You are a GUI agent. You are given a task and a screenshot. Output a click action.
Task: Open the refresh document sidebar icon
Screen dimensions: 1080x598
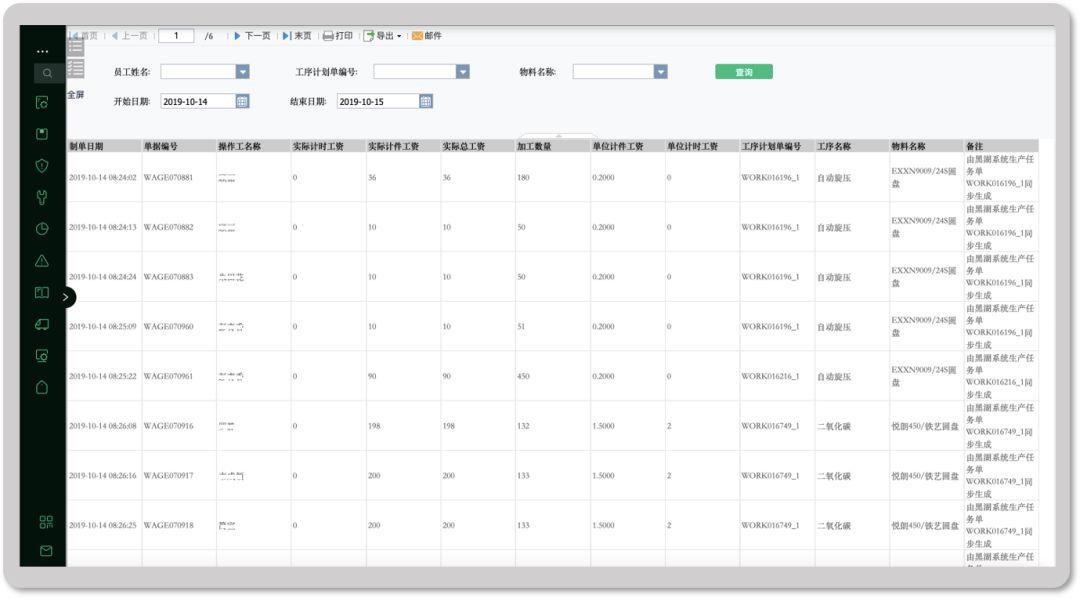pyautogui.click(x=42, y=103)
